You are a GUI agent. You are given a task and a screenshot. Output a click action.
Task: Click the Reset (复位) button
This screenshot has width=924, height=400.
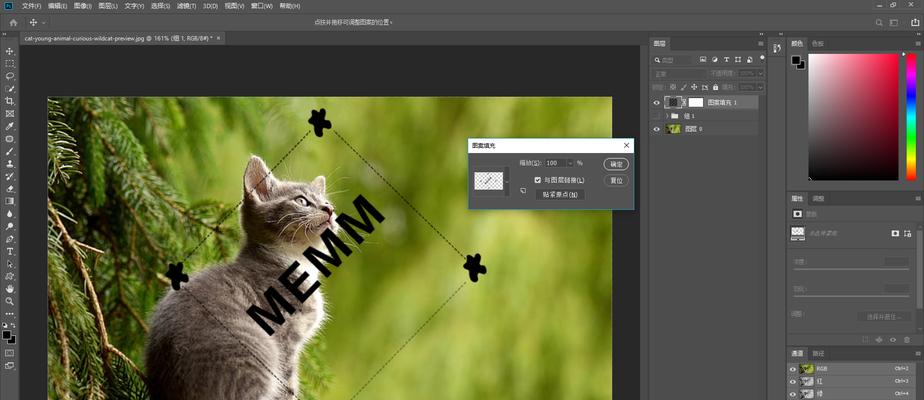tap(616, 180)
